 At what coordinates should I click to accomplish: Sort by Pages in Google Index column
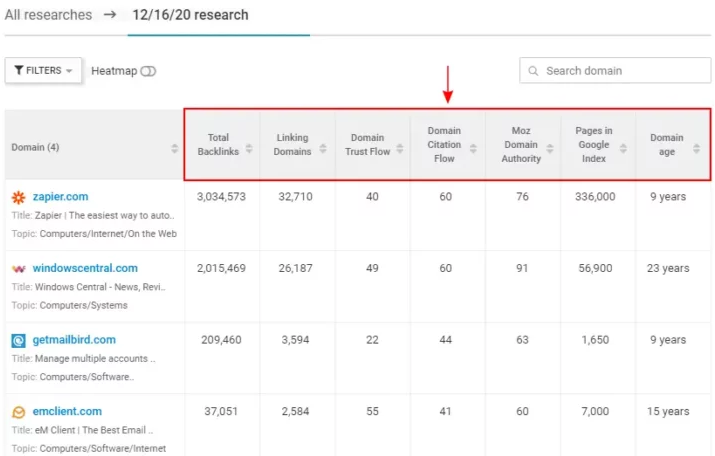[625, 150]
